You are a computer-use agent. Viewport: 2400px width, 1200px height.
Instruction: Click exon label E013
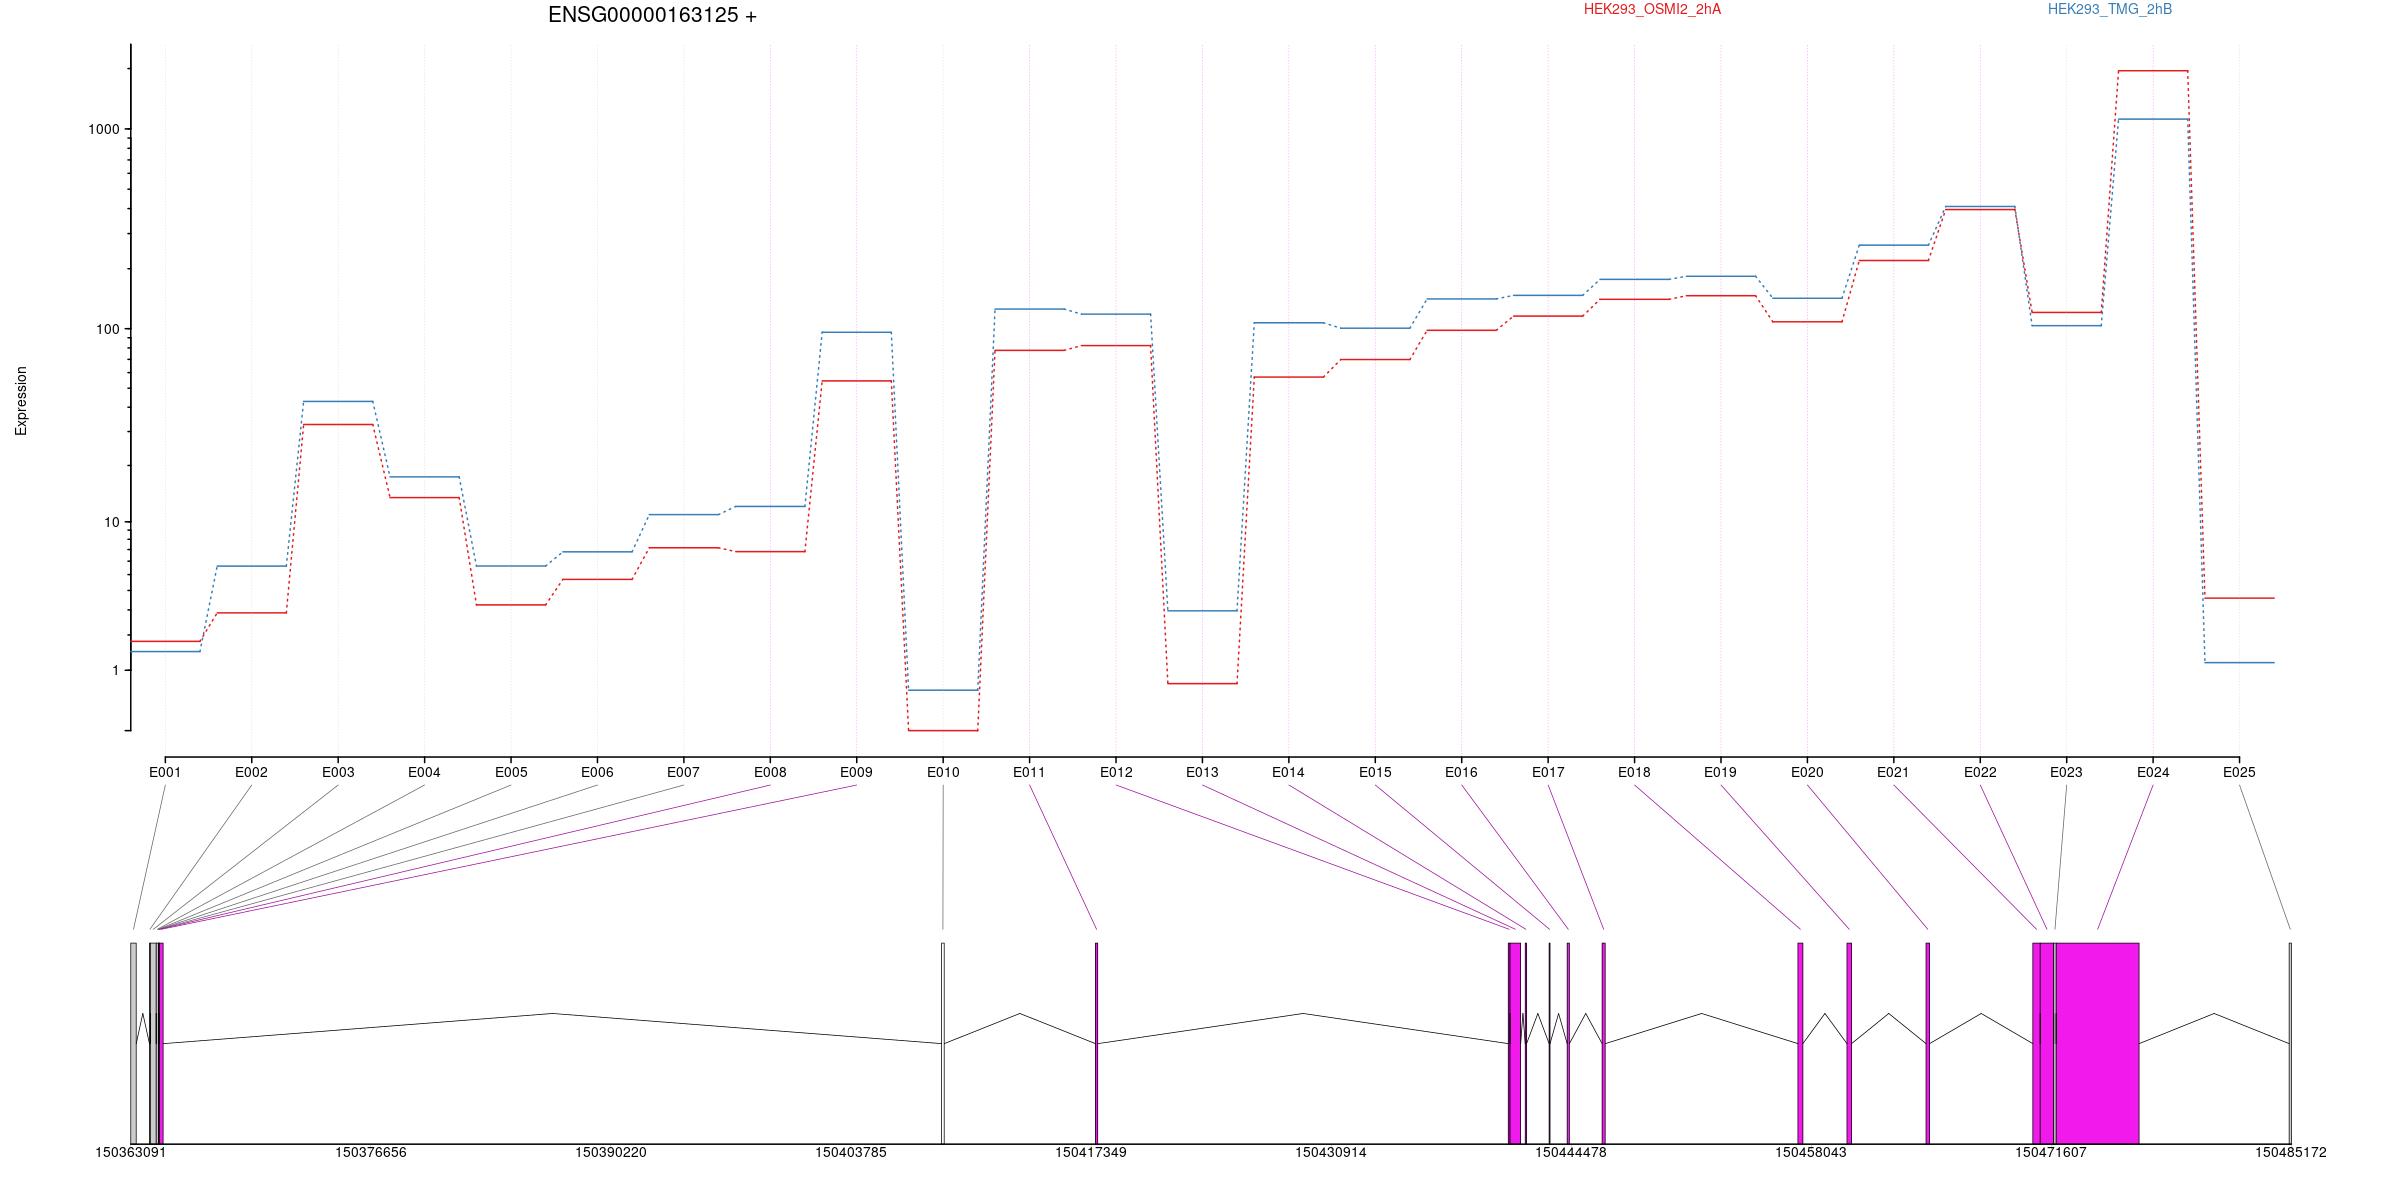(1202, 772)
